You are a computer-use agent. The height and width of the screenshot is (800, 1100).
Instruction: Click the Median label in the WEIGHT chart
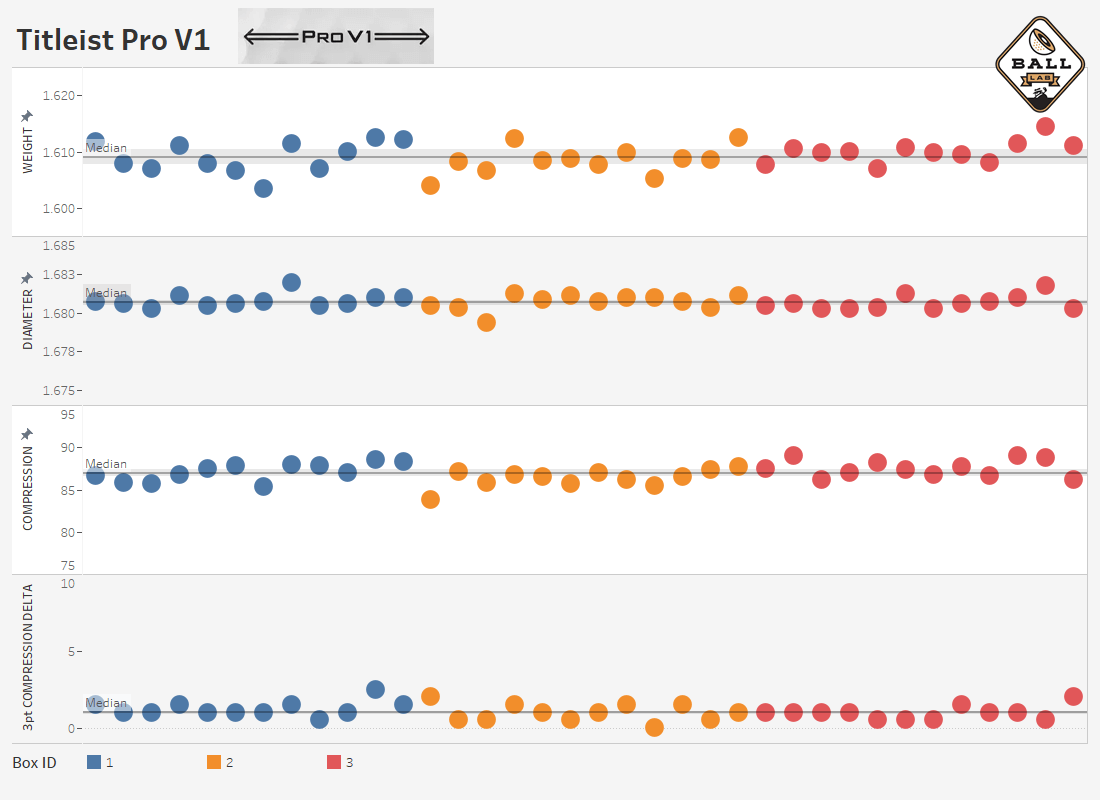[x=106, y=148]
